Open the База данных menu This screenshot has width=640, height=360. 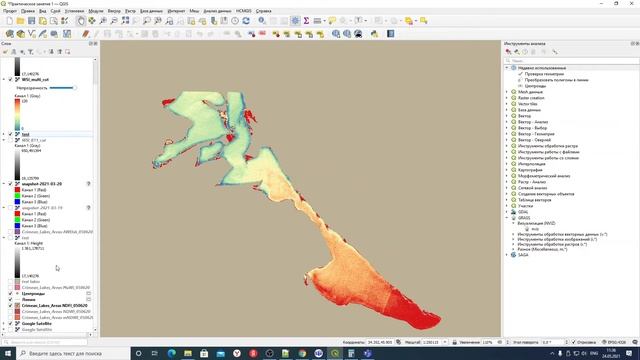pos(151,11)
